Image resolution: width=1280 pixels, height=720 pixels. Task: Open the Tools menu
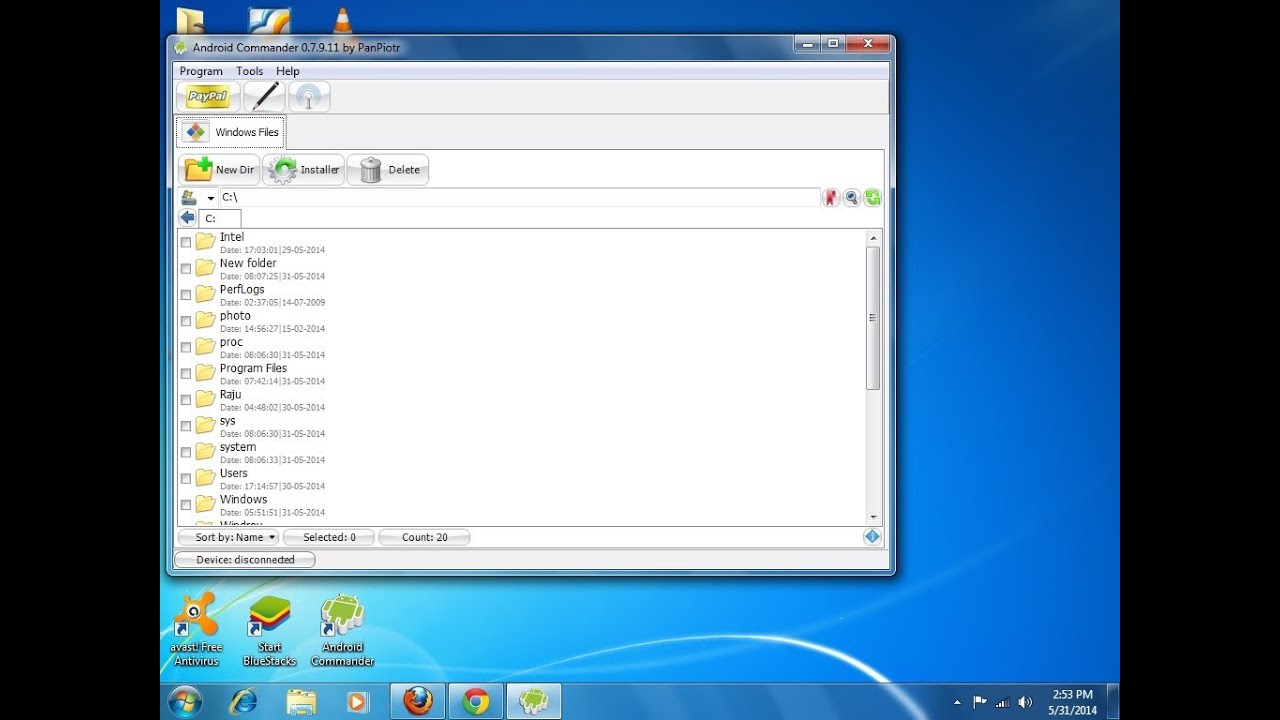click(249, 71)
